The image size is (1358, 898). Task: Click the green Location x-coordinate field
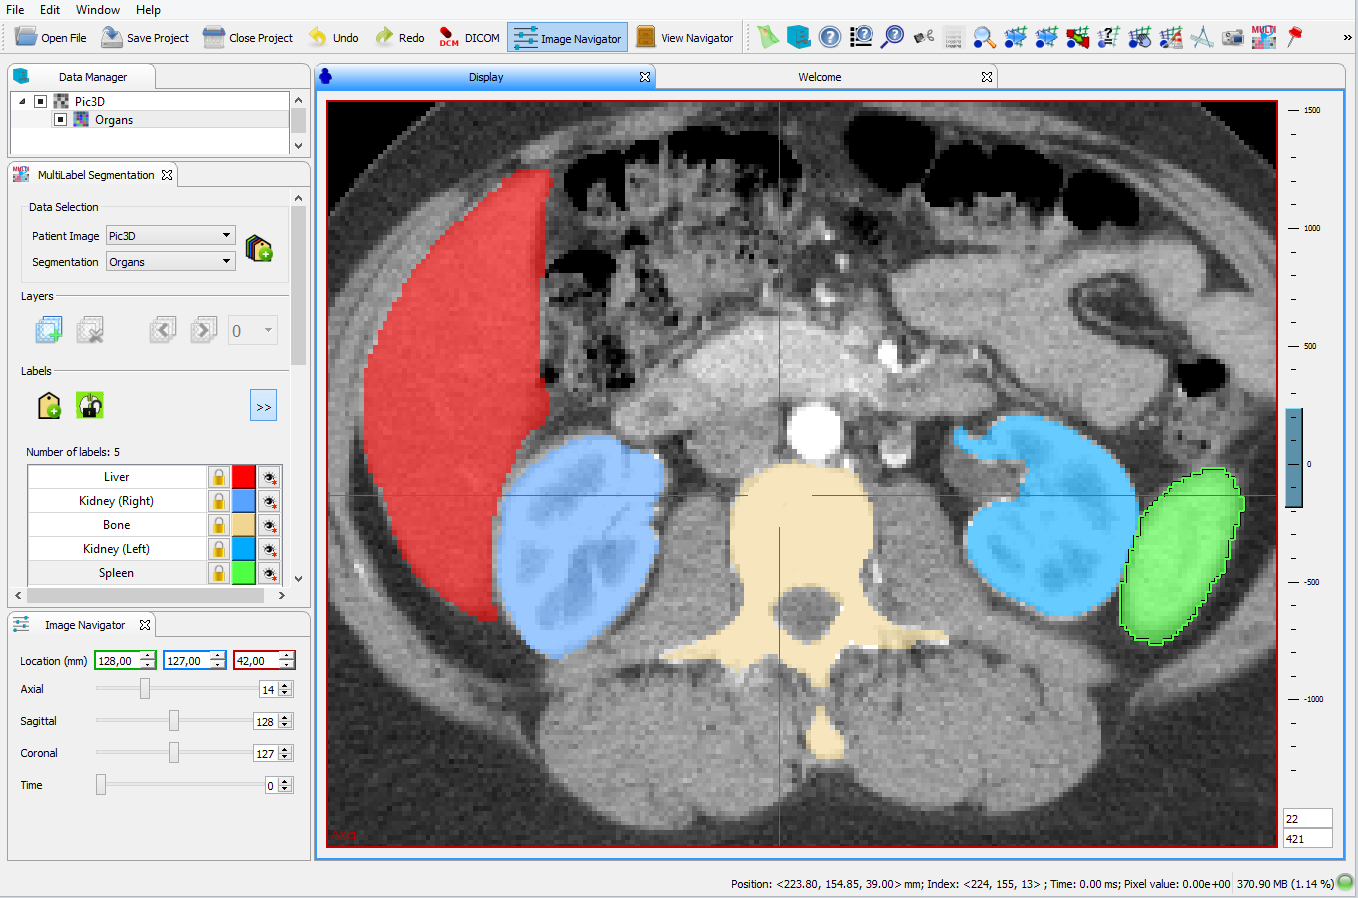(x=125, y=661)
